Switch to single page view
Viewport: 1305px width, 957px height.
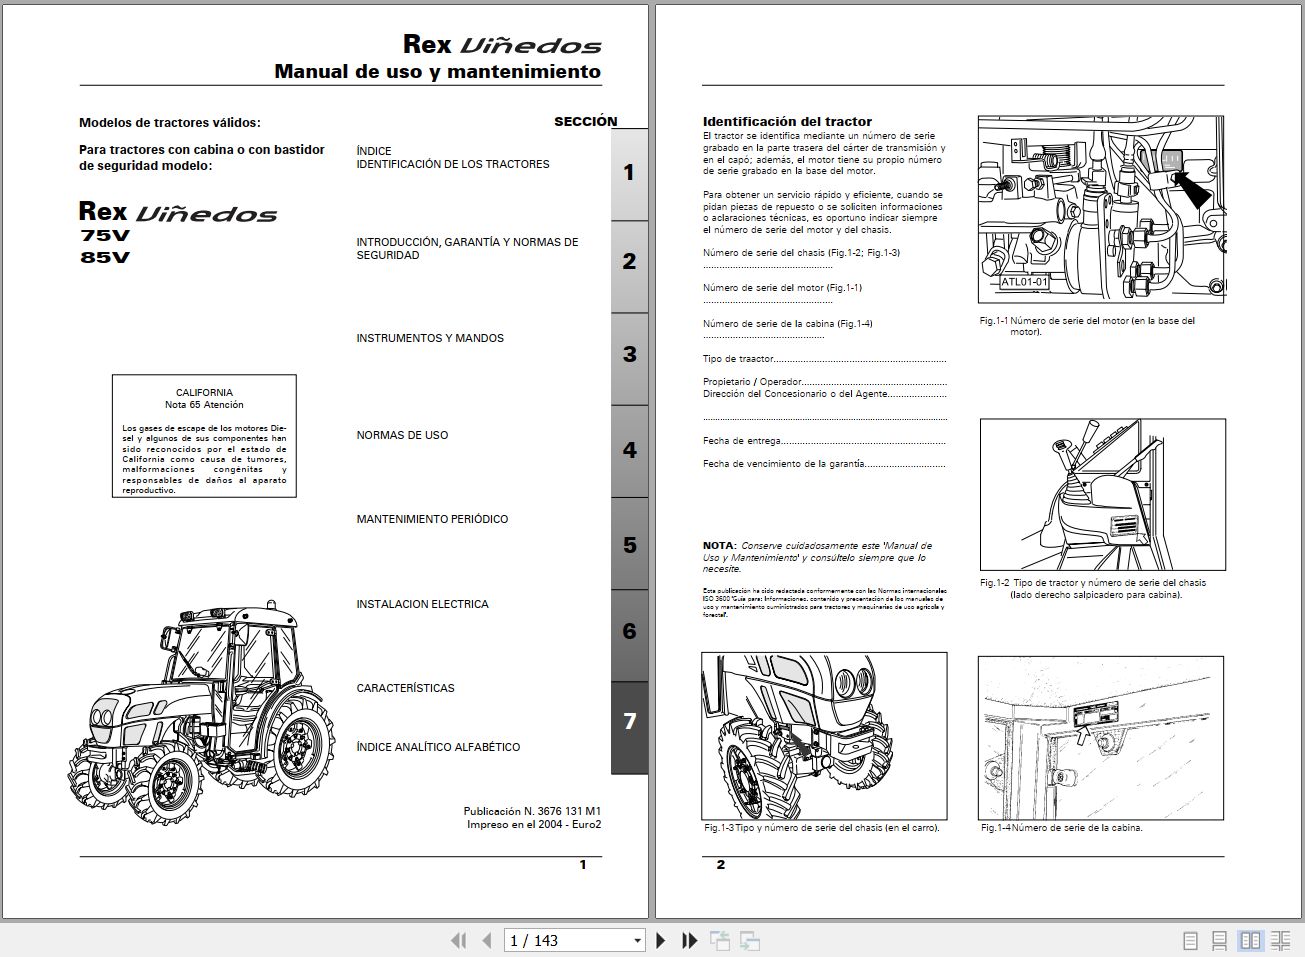[1190, 940]
